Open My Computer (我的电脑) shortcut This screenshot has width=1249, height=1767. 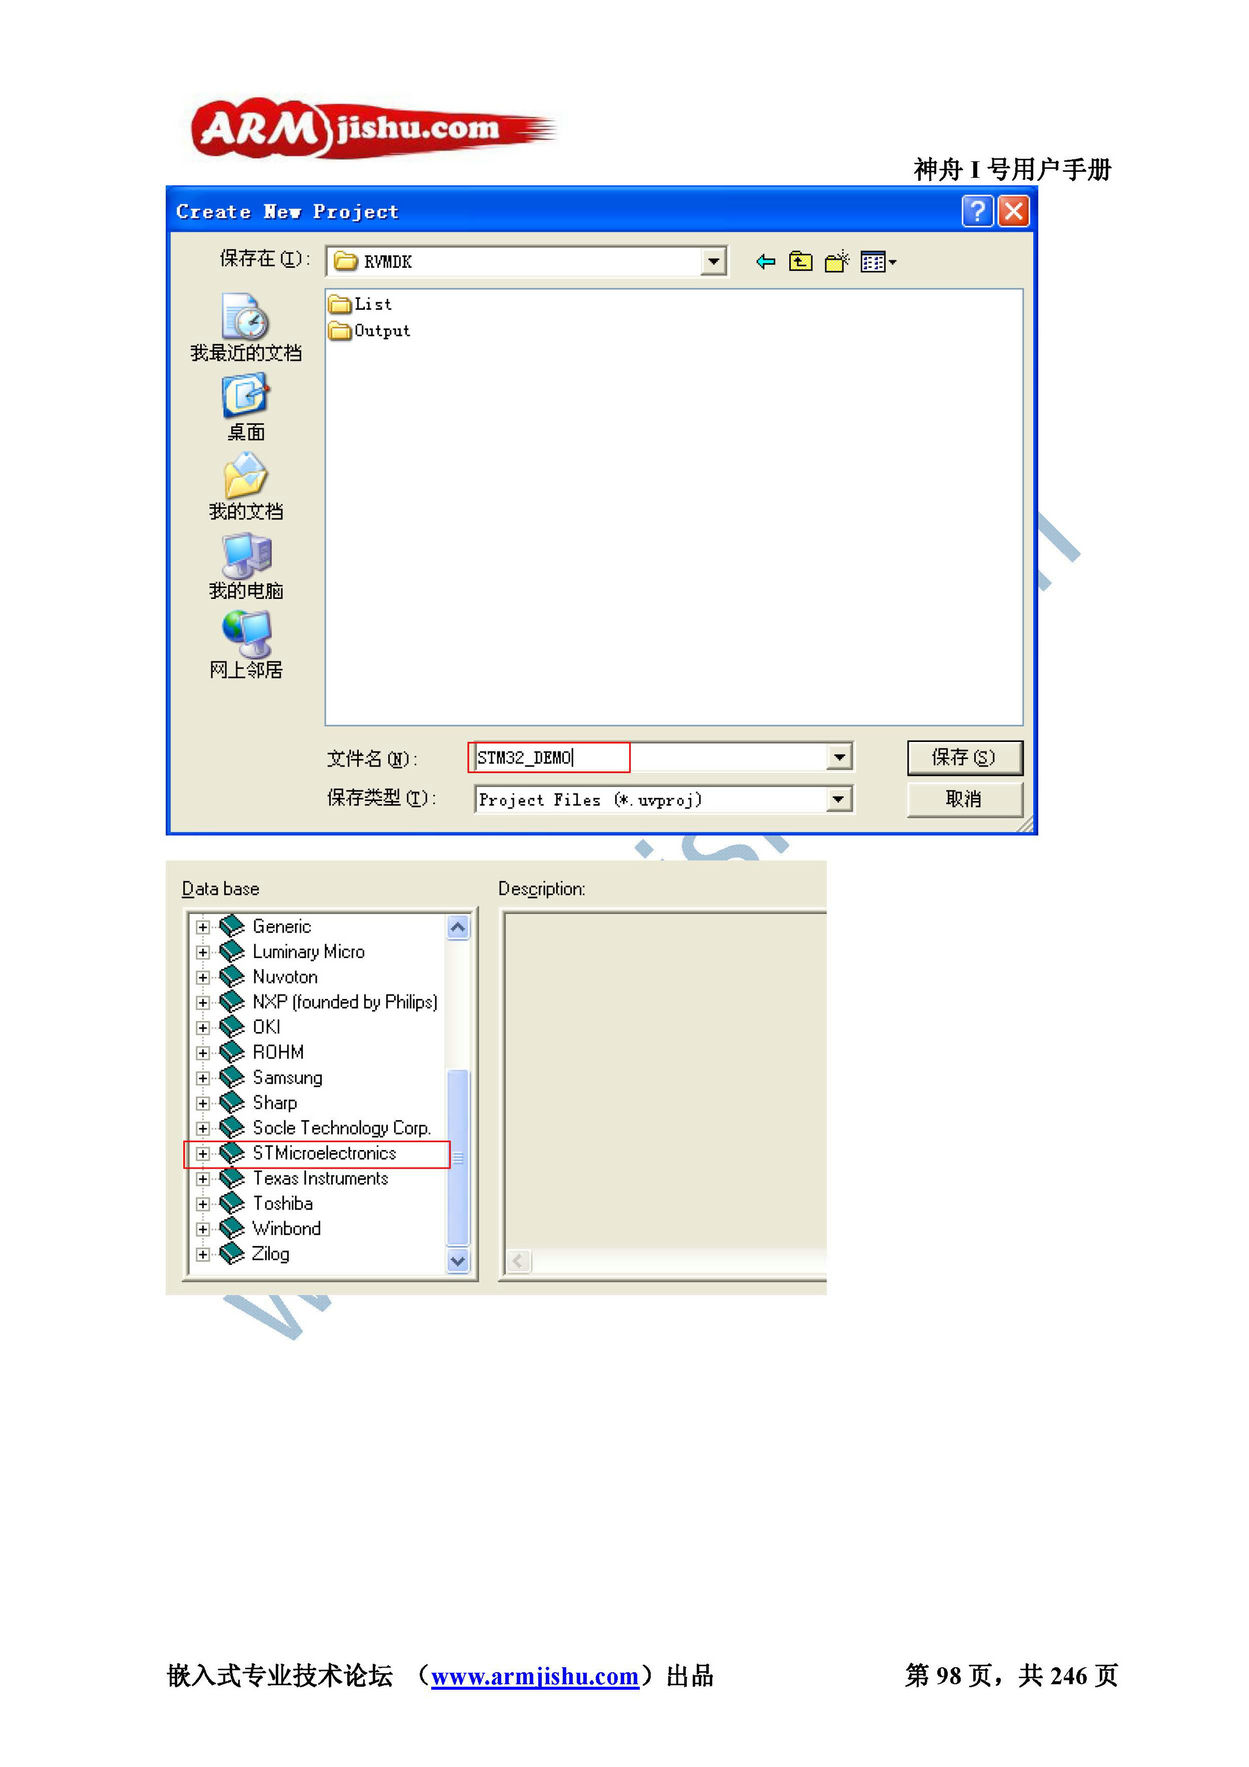[246, 566]
